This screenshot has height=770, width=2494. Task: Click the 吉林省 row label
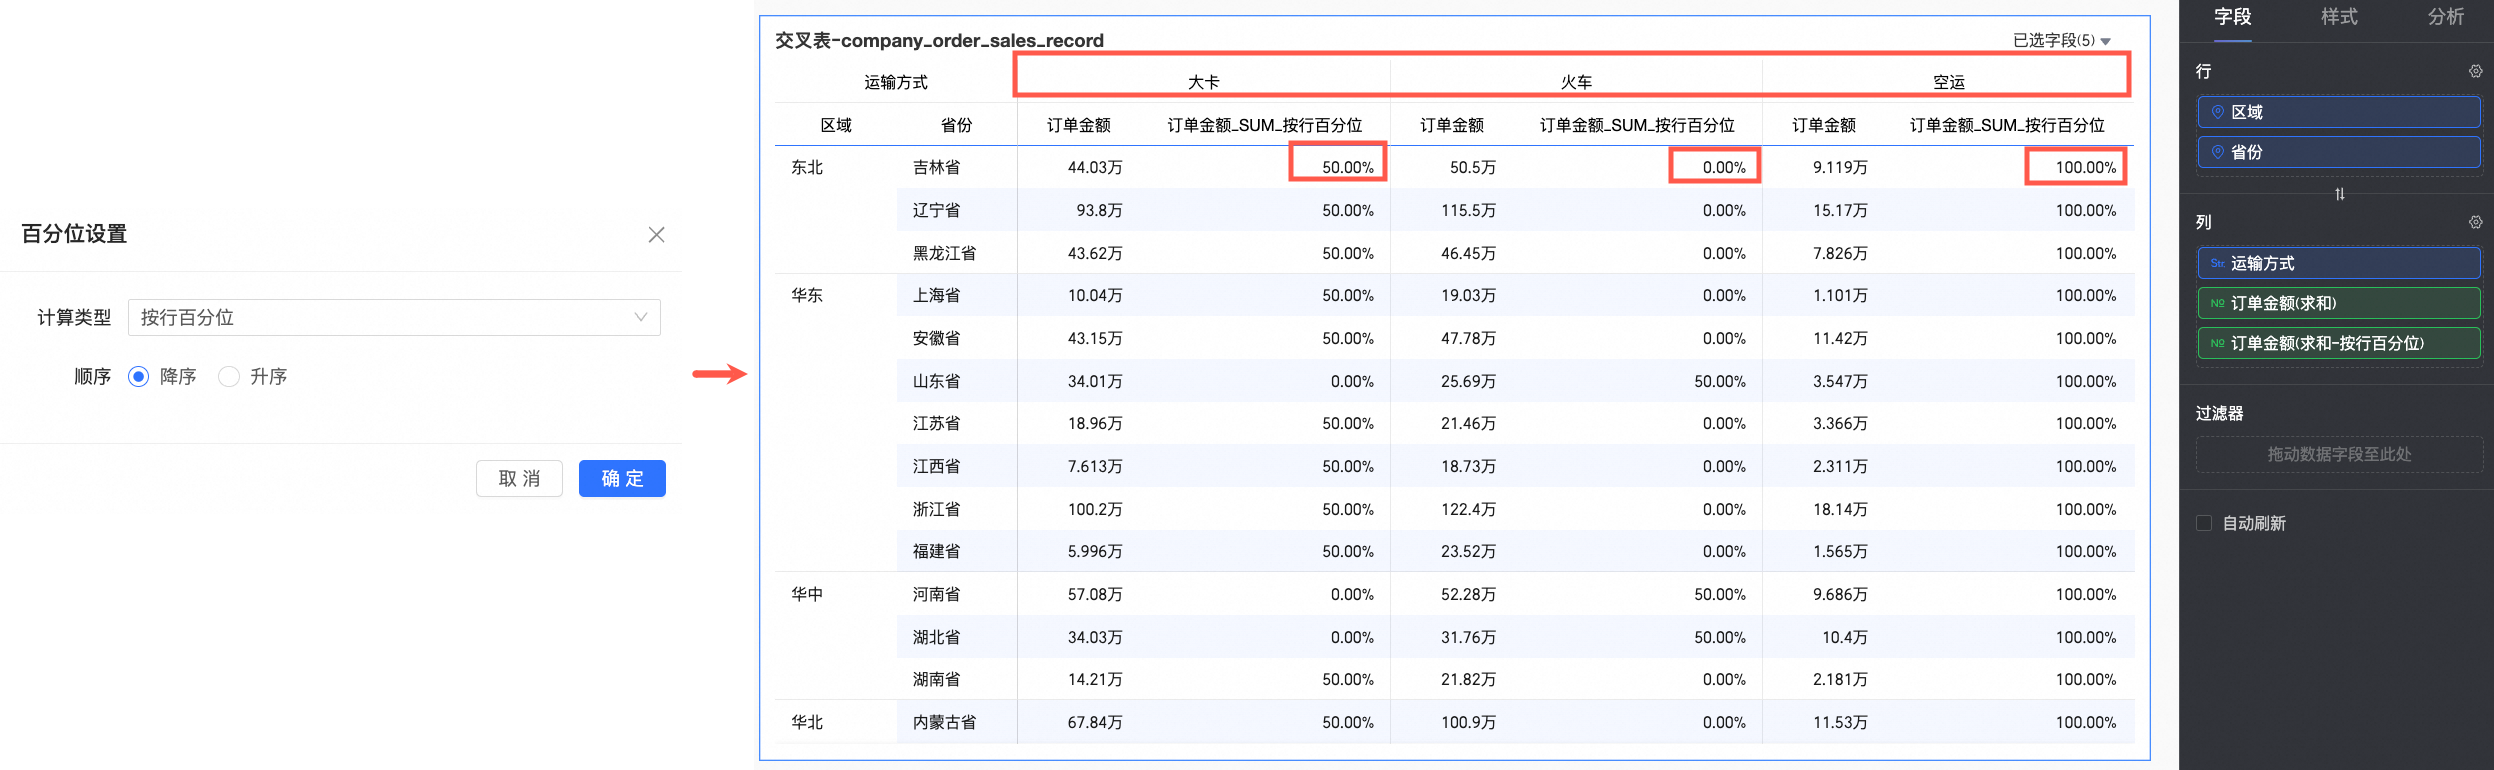936,167
